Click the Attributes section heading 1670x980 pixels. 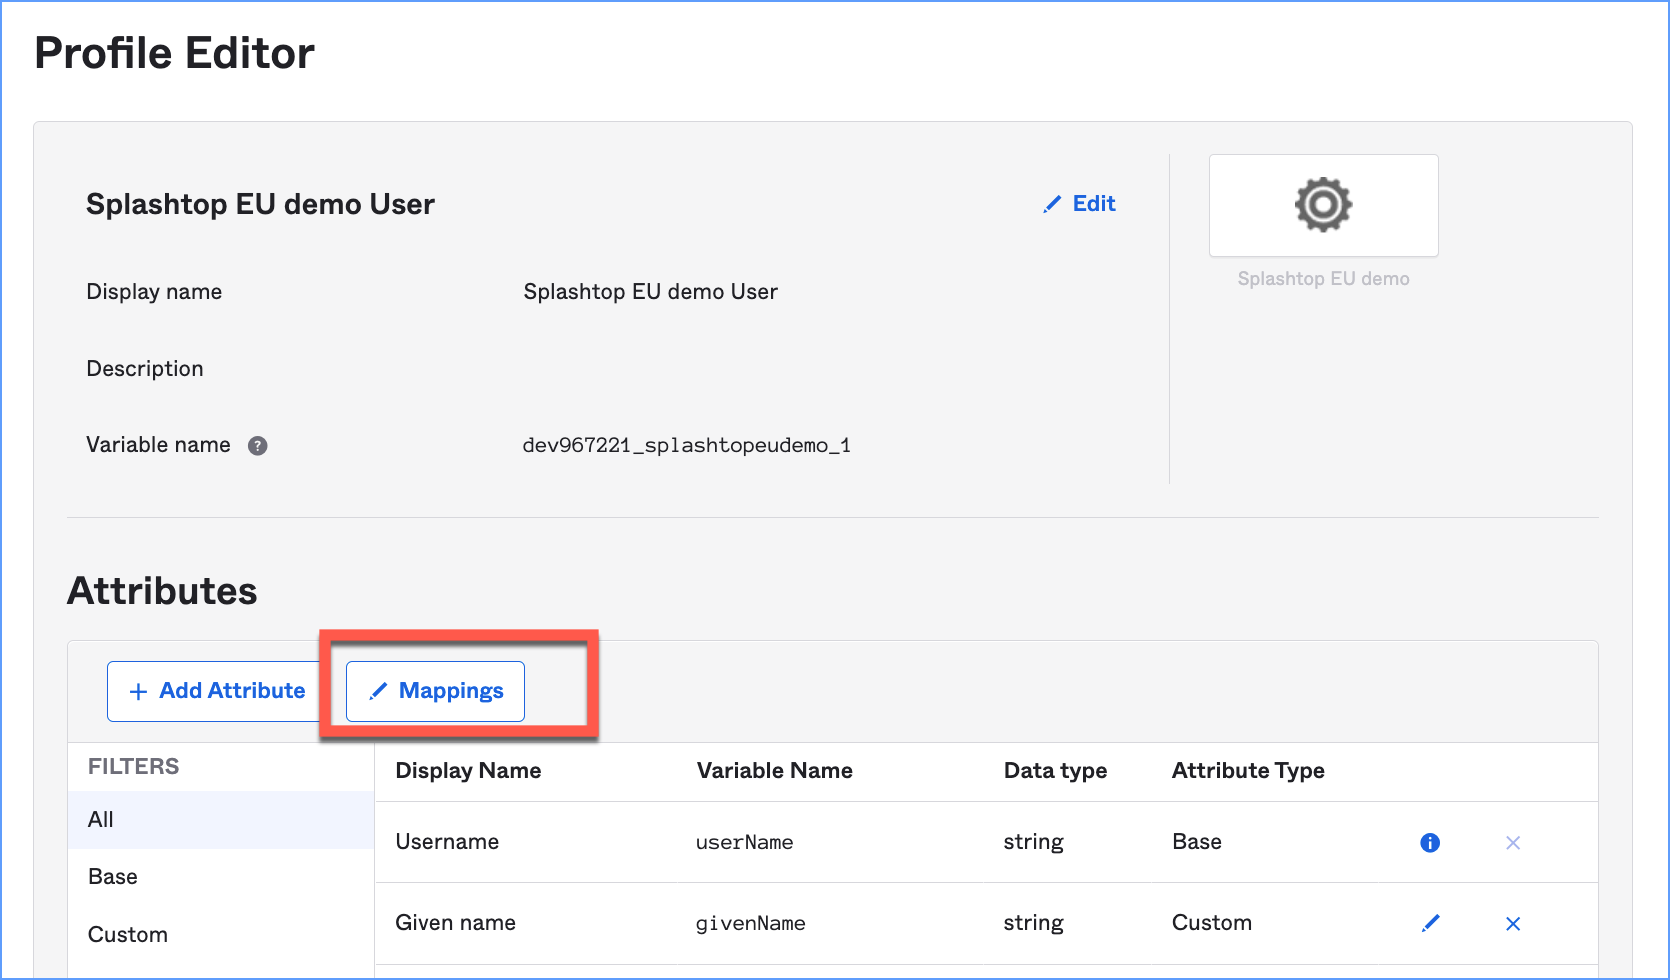pyautogui.click(x=162, y=591)
